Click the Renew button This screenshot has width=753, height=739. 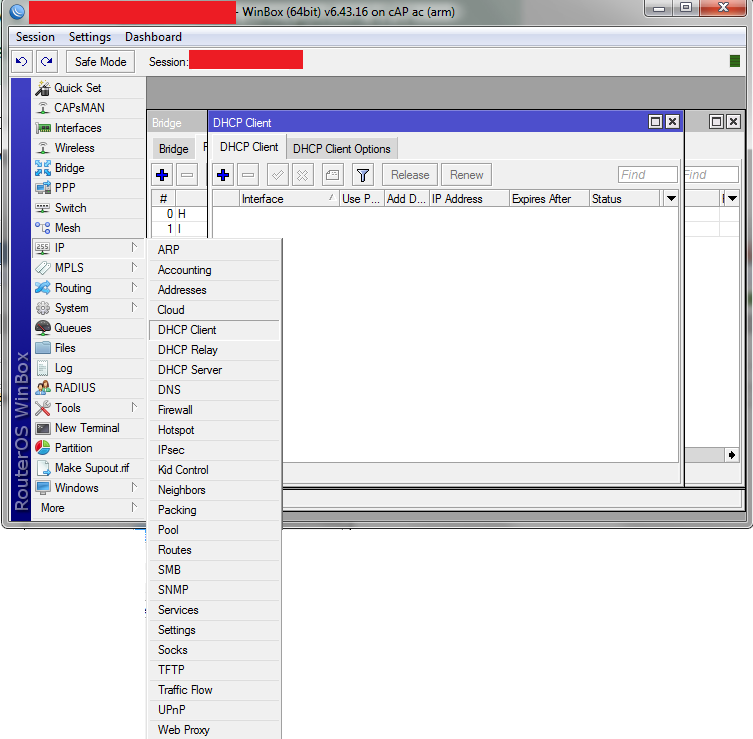pyautogui.click(x=466, y=175)
